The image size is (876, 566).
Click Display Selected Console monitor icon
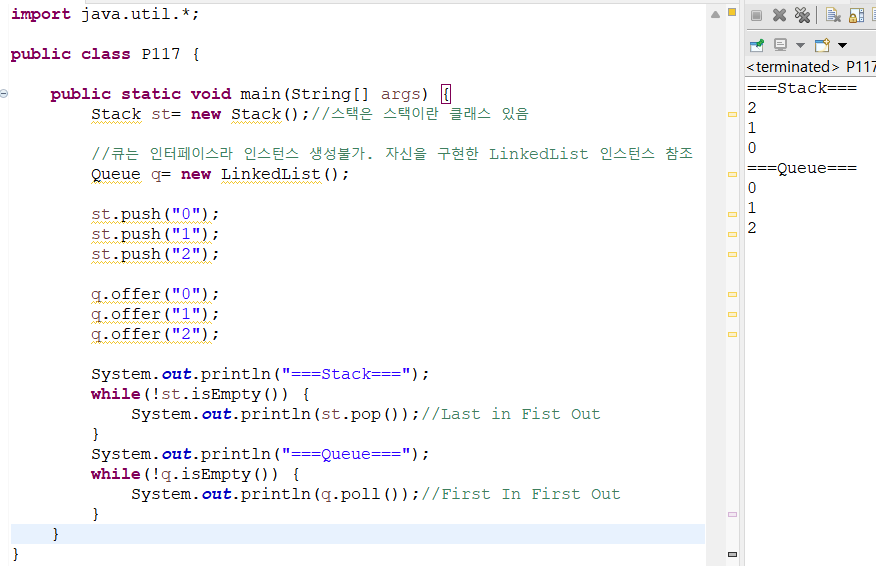coord(780,45)
